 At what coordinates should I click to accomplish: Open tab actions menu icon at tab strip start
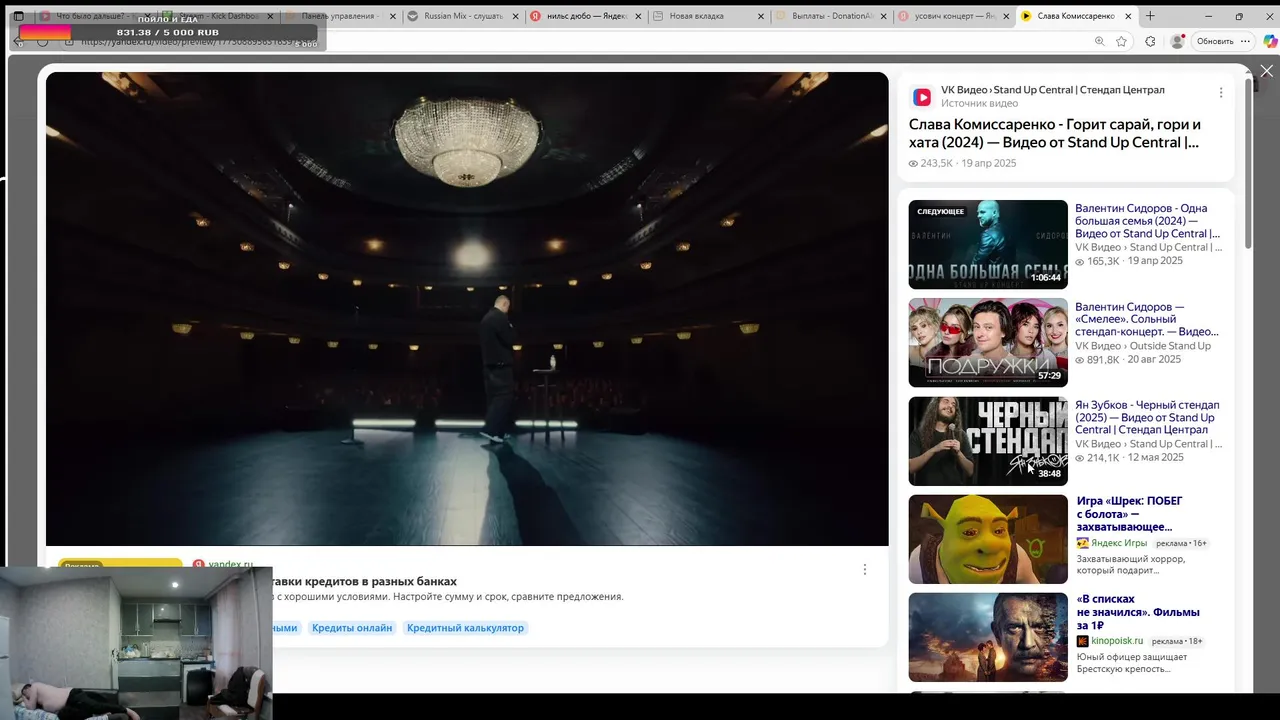(x=18, y=16)
